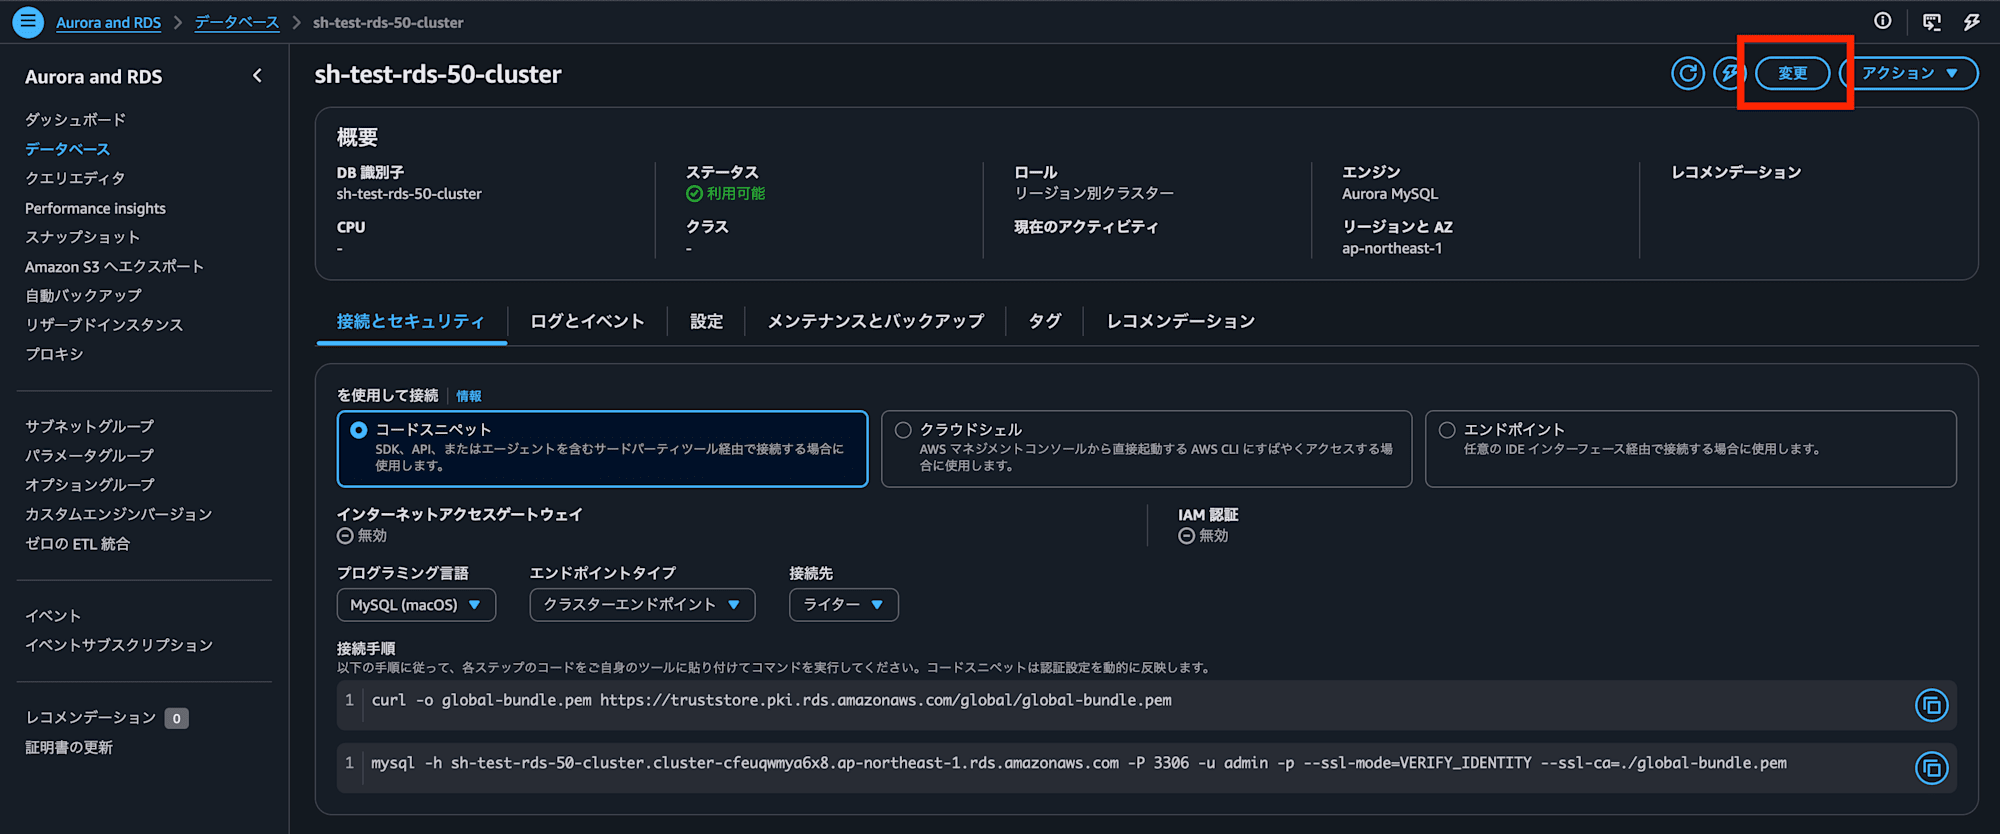Select the エンドポイント radio option
This screenshot has height=834, width=2000.
(x=1447, y=430)
